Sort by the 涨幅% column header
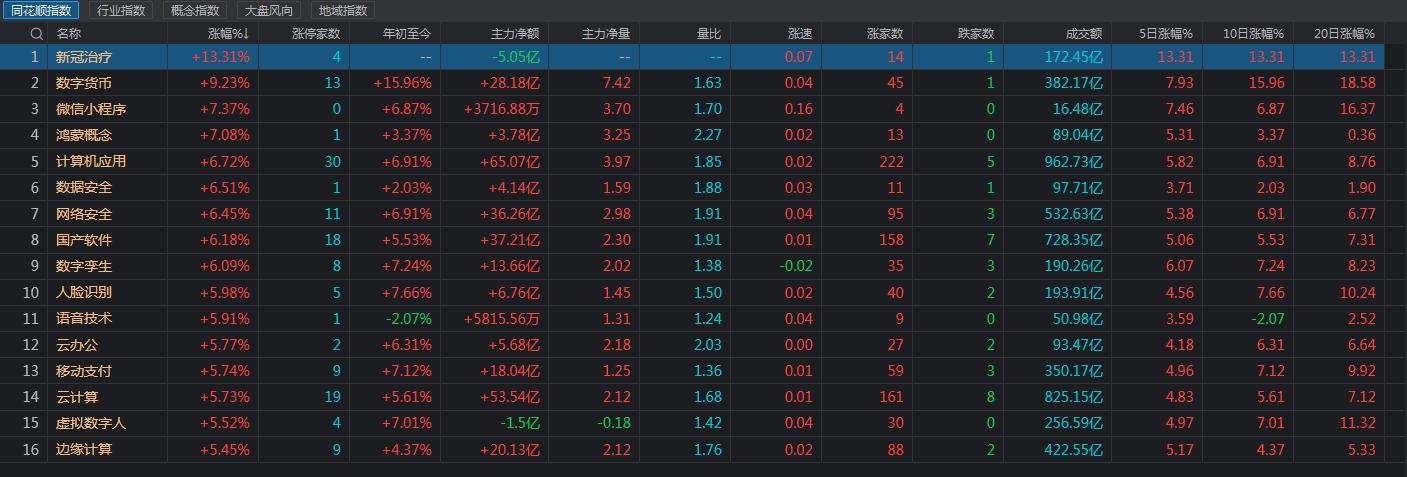The height and width of the screenshot is (477, 1407). (228, 34)
